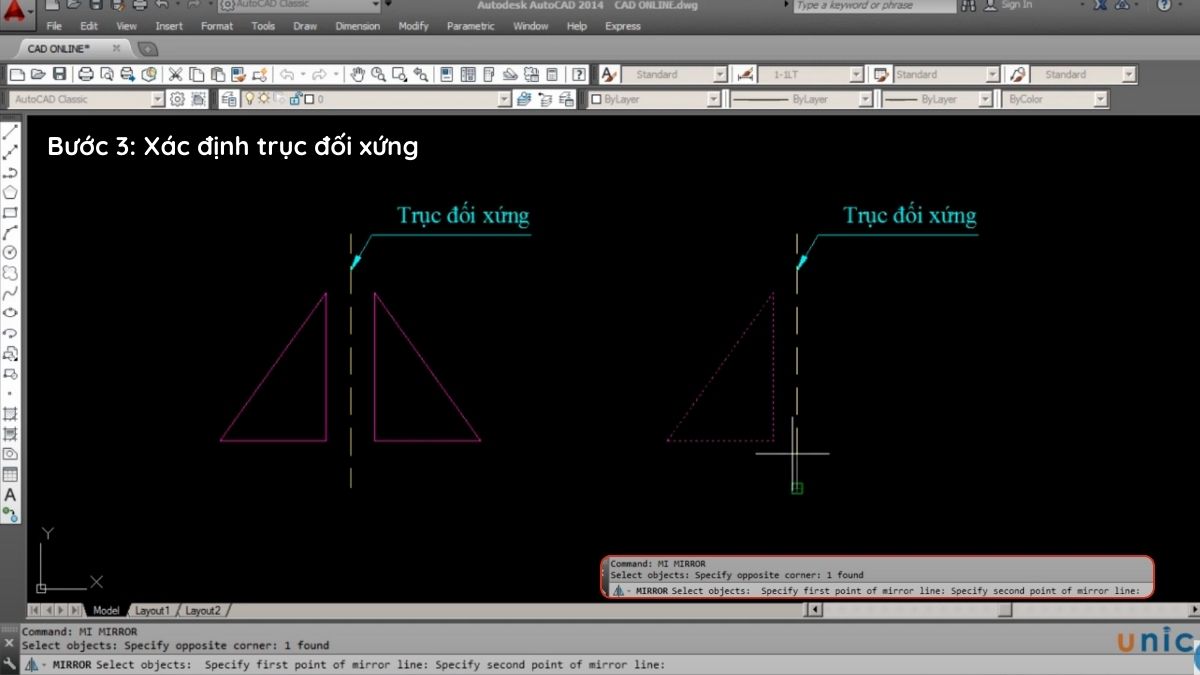Toggle layer 0 lock padlock icon

click(x=295, y=99)
